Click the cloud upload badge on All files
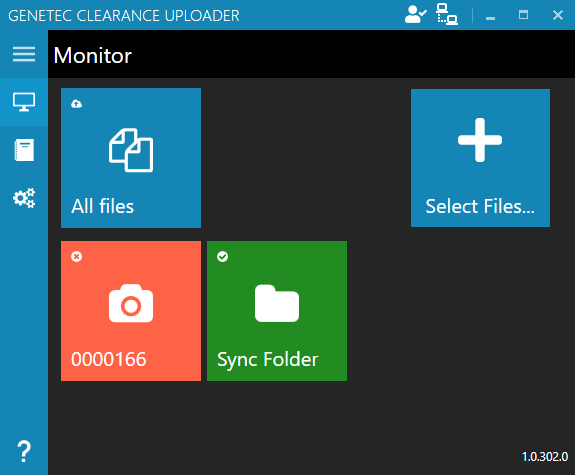This screenshot has width=575, height=475. [76, 104]
